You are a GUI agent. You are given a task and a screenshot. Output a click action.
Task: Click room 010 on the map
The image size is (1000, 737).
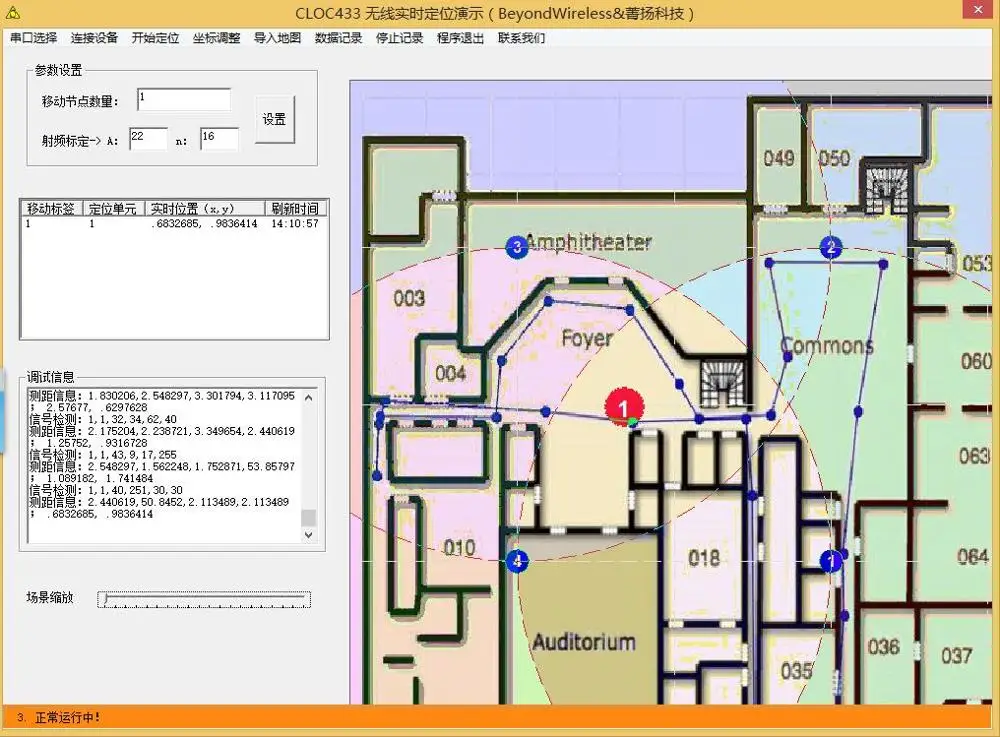point(459,548)
